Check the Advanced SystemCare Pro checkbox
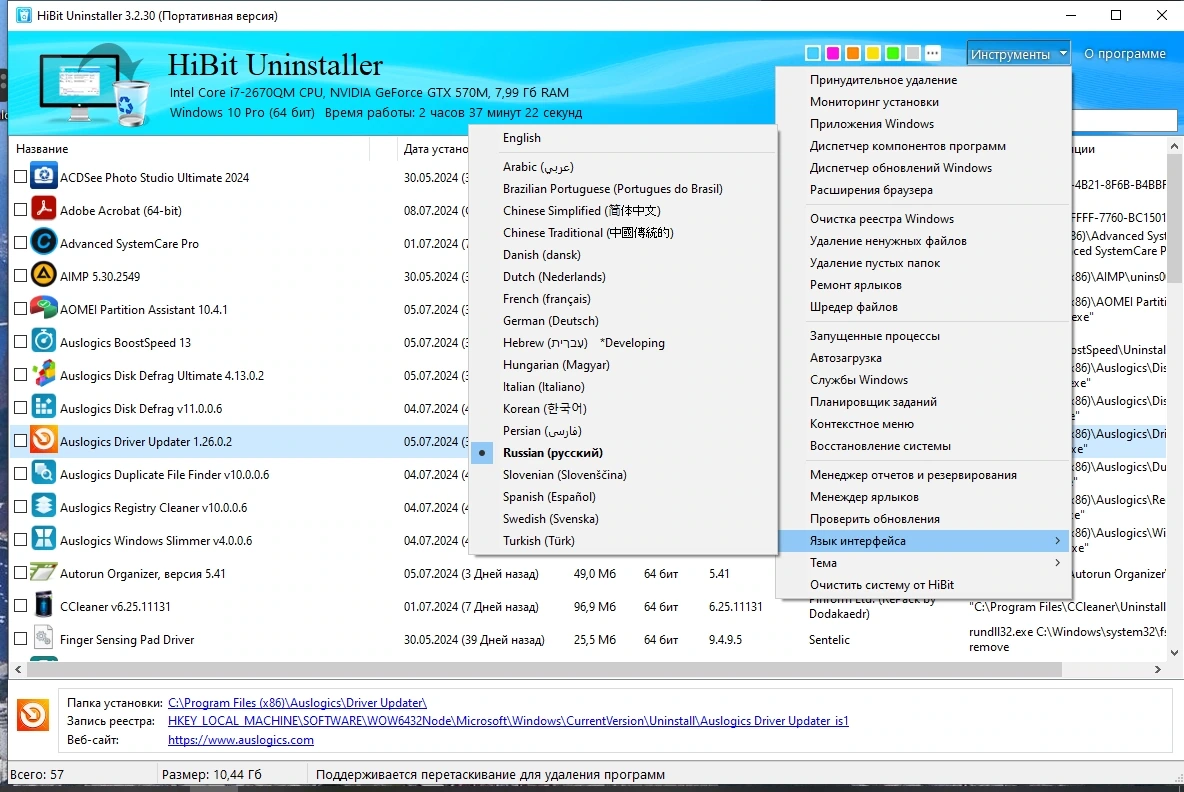This screenshot has width=1184, height=792. click(21, 243)
